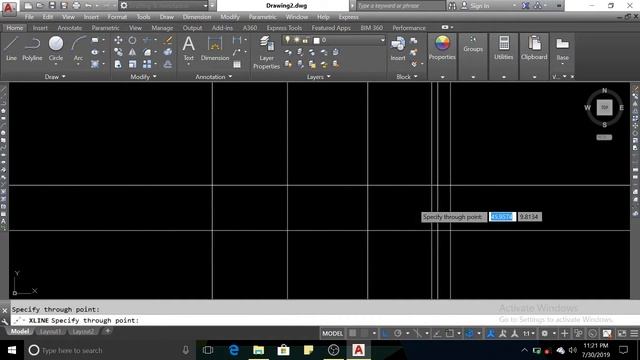
Task: Click the layer 0 color swatch
Action: (316, 40)
